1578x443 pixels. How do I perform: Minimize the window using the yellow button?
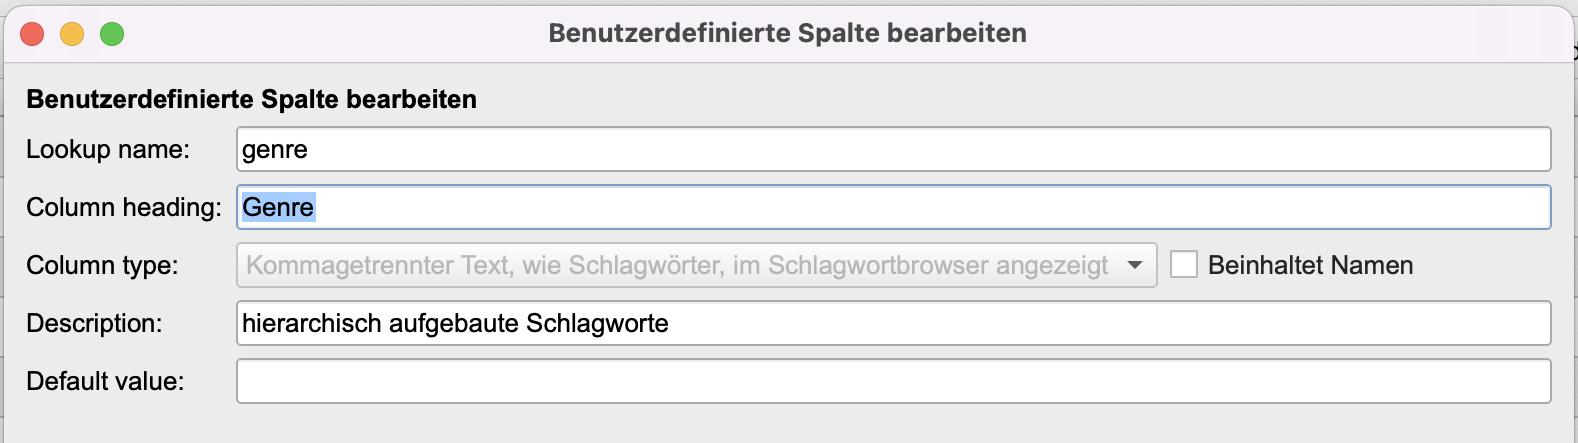(x=72, y=34)
